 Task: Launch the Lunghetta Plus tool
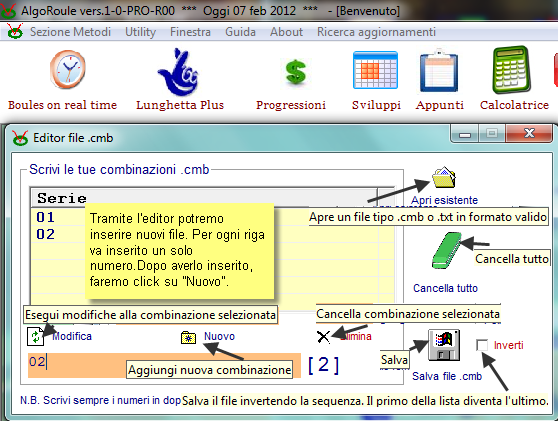pos(178,72)
